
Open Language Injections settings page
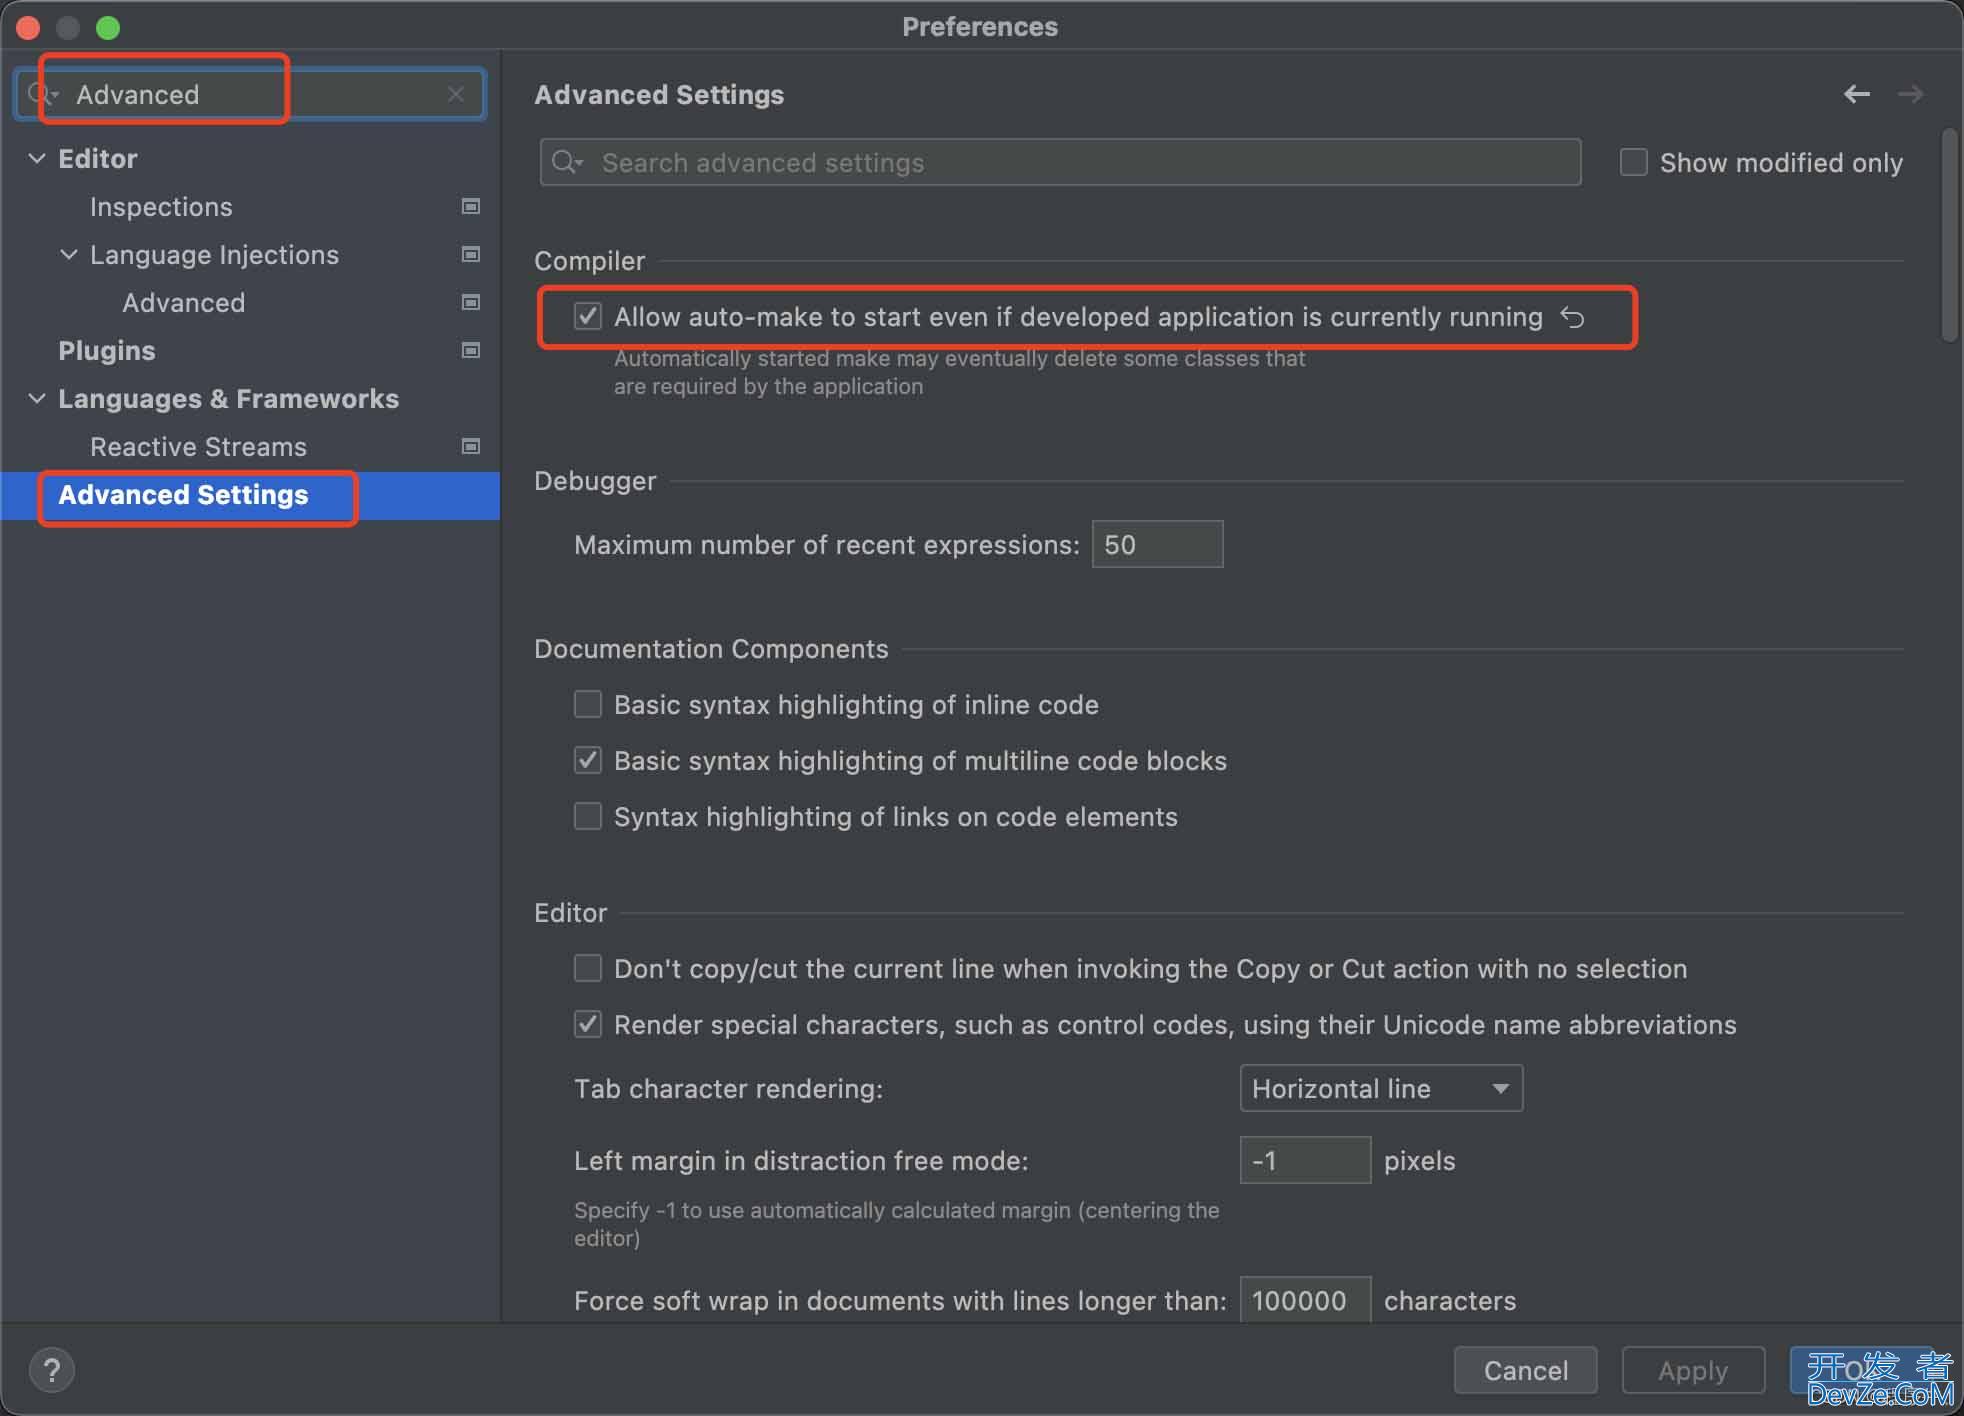[x=214, y=255]
